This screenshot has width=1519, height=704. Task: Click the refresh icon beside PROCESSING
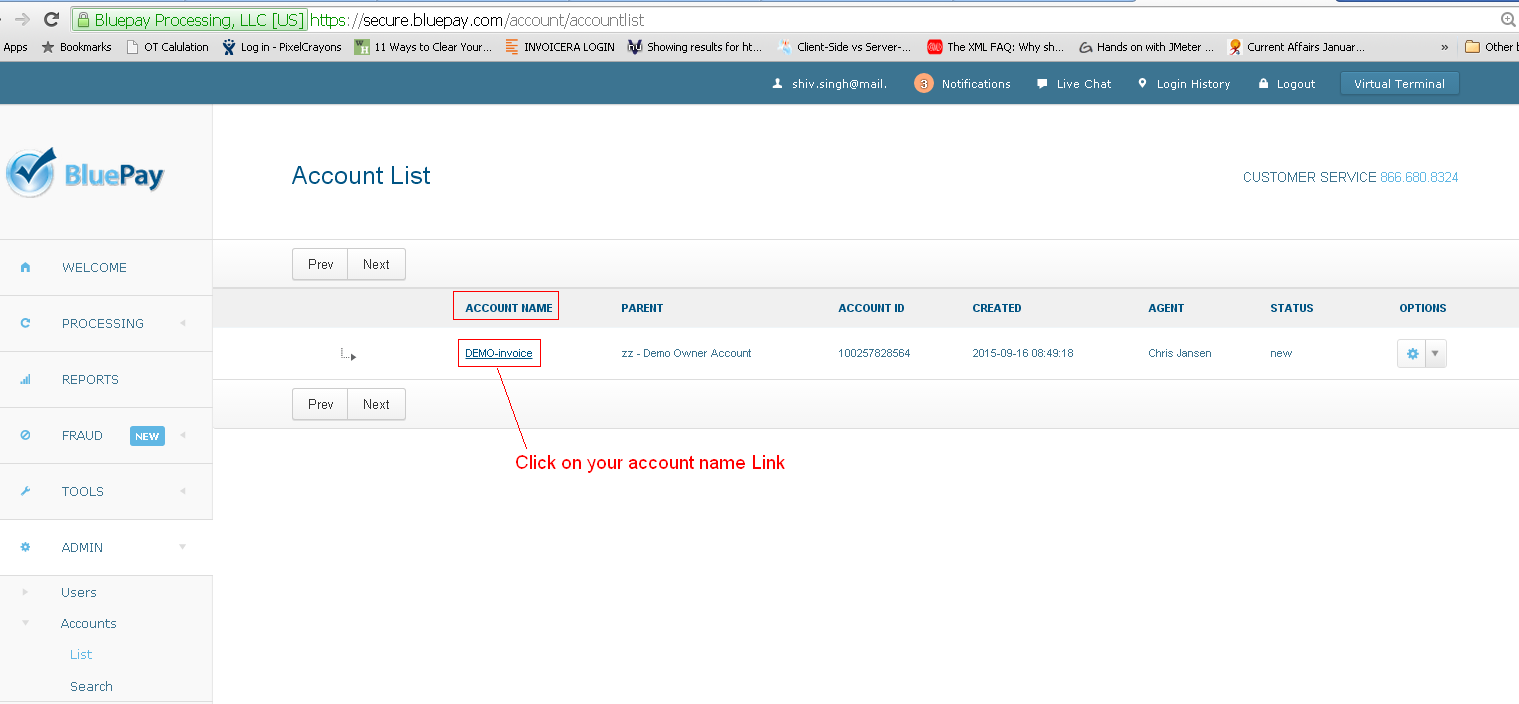pos(26,323)
